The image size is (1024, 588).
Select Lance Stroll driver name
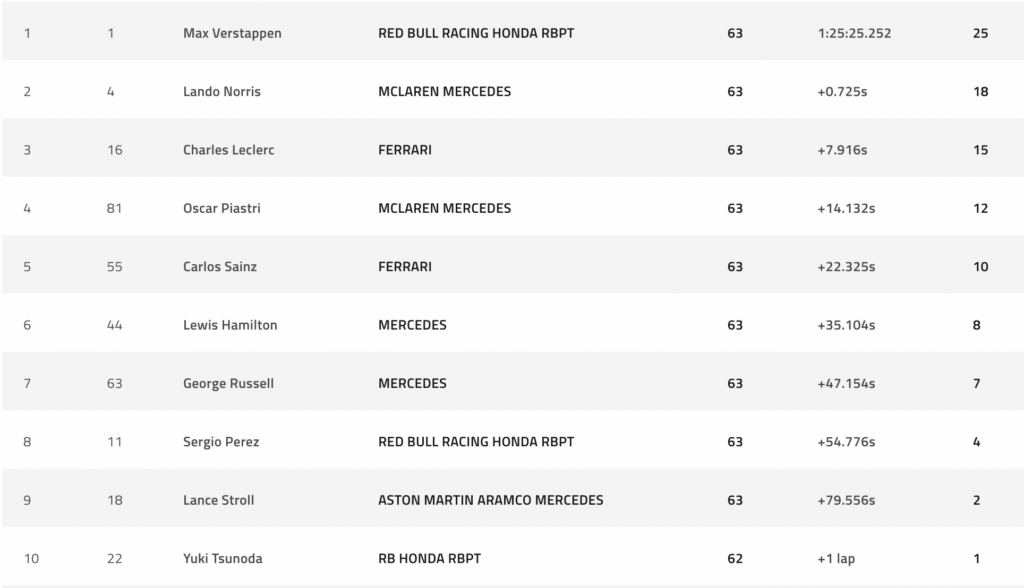pos(218,500)
